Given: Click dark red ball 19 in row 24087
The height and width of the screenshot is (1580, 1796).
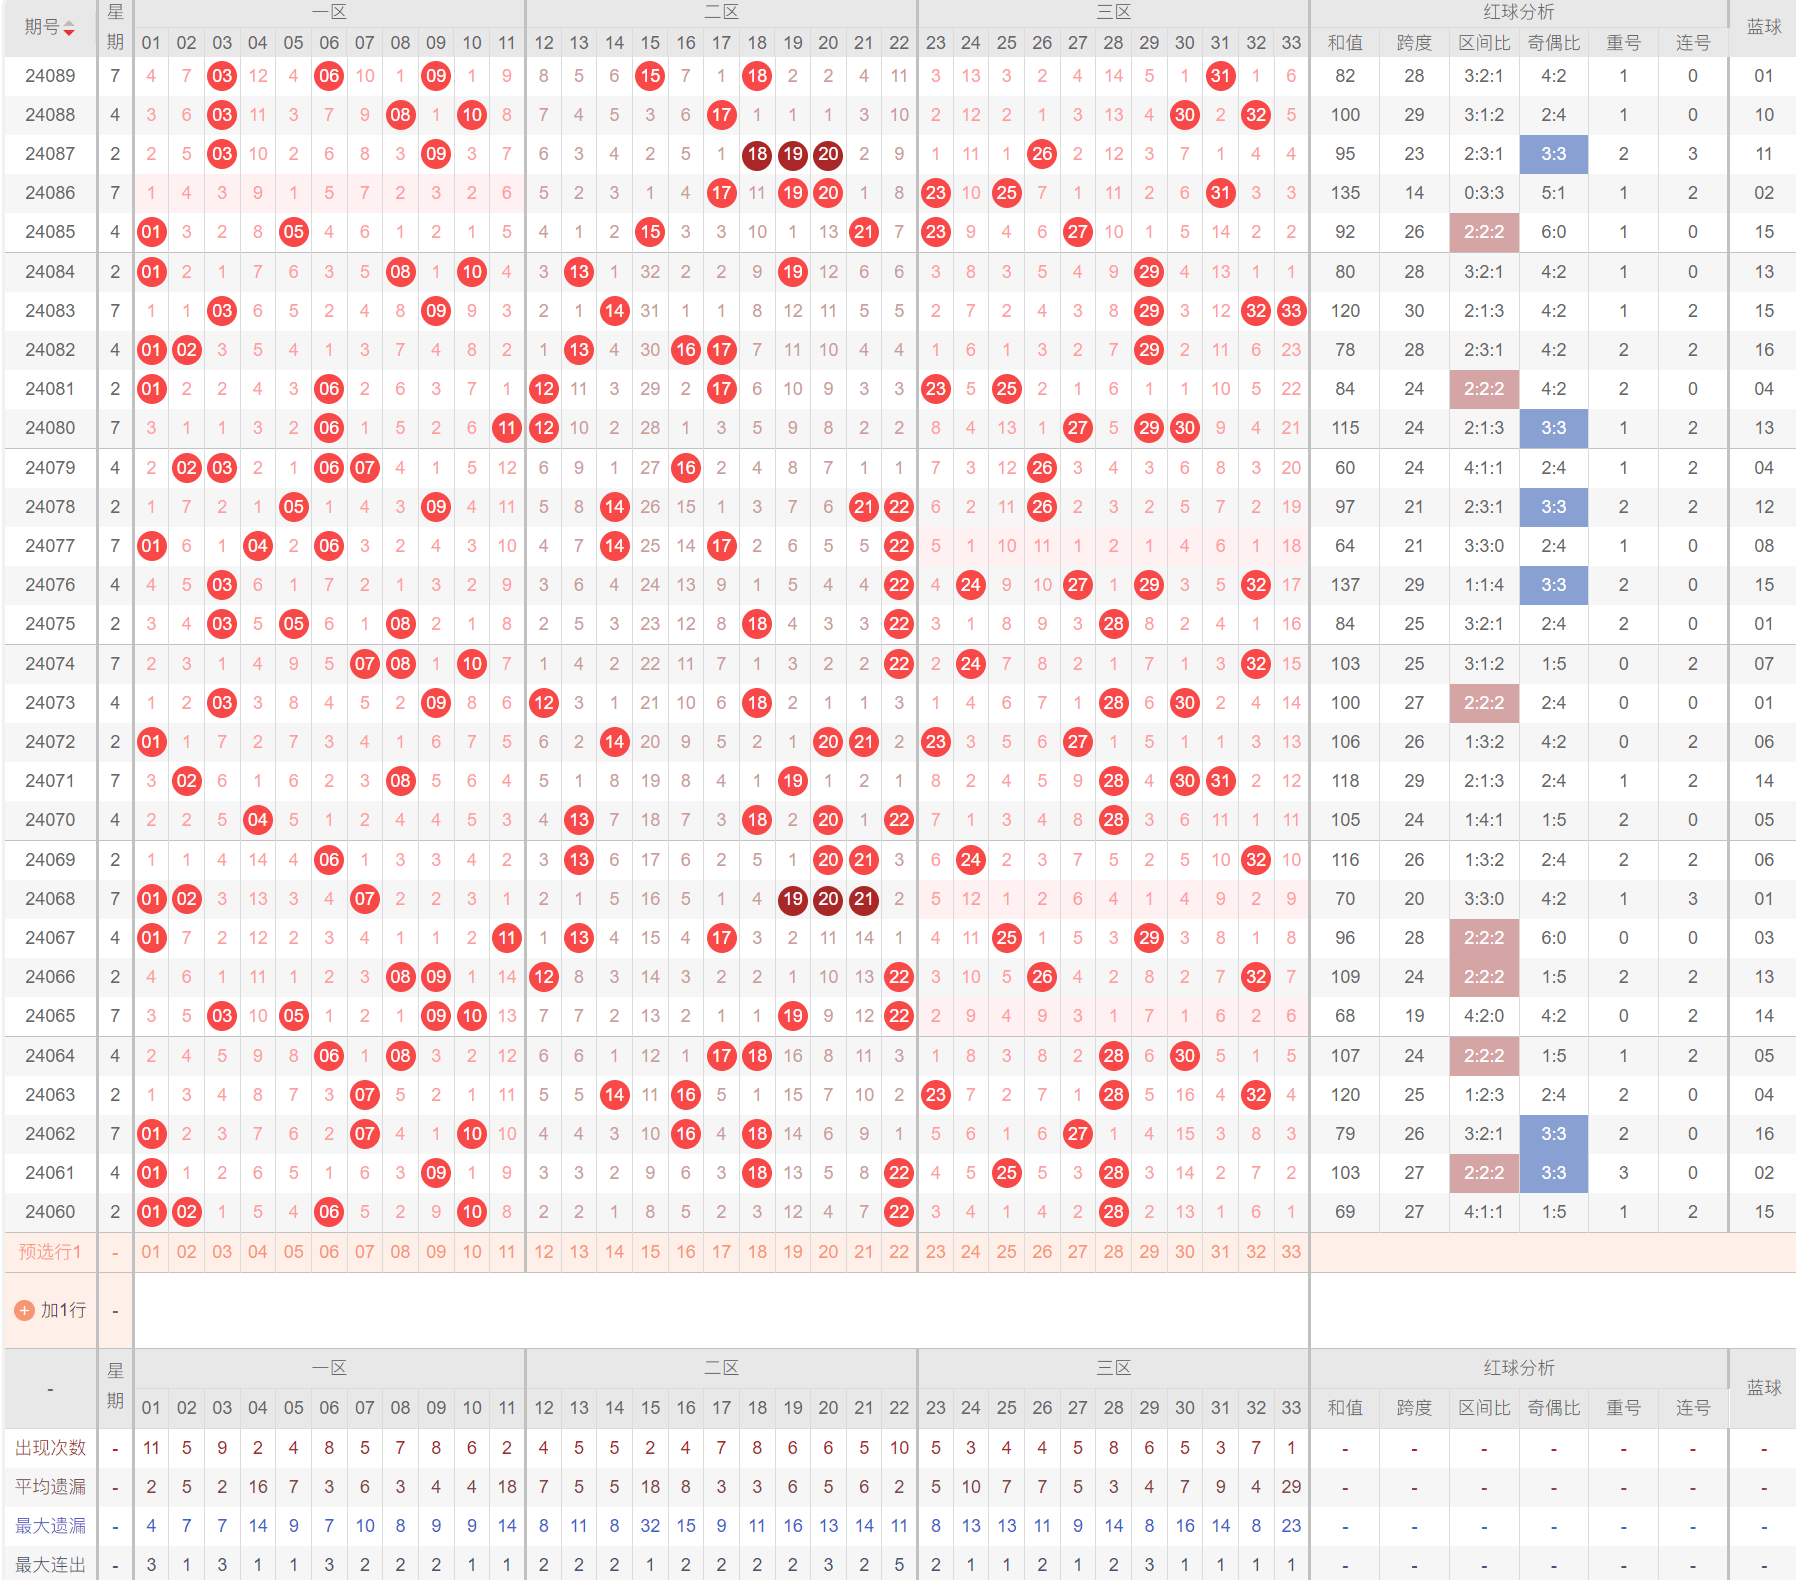Looking at the screenshot, I should tap(793, 154).
